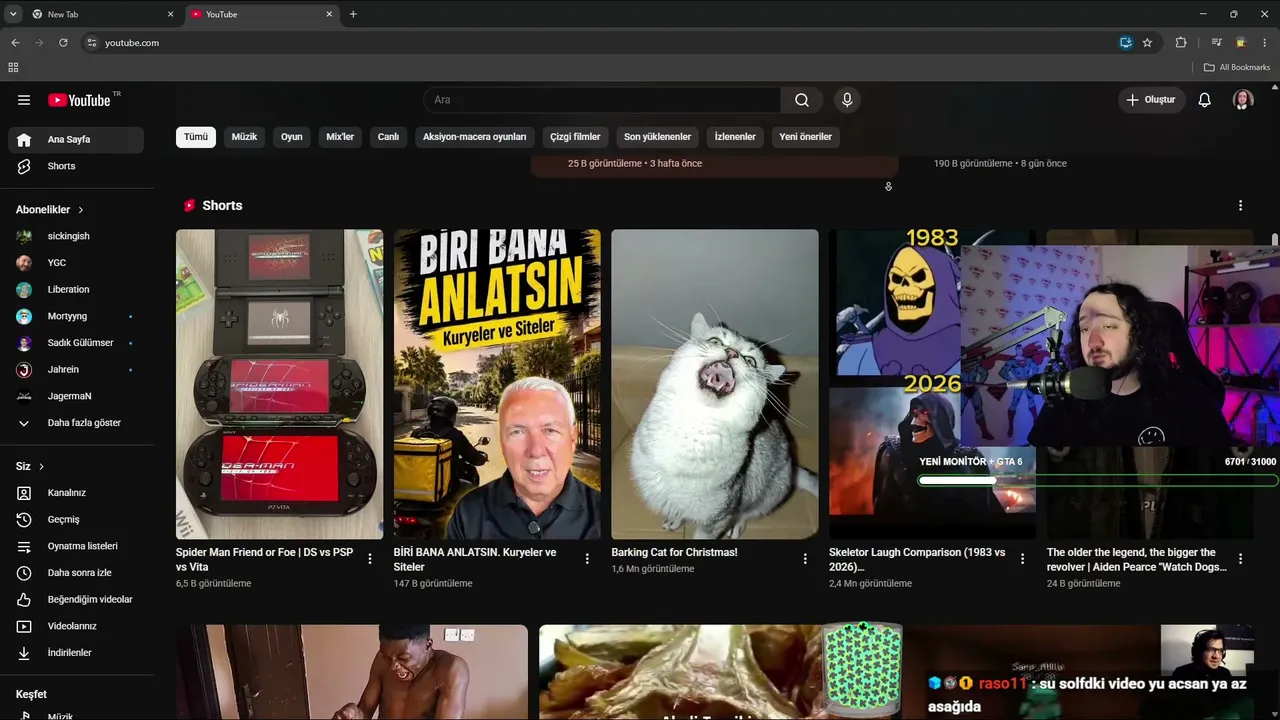
Task: Go back in browser history
Action: pyautogui.click(x=15, y=43)
